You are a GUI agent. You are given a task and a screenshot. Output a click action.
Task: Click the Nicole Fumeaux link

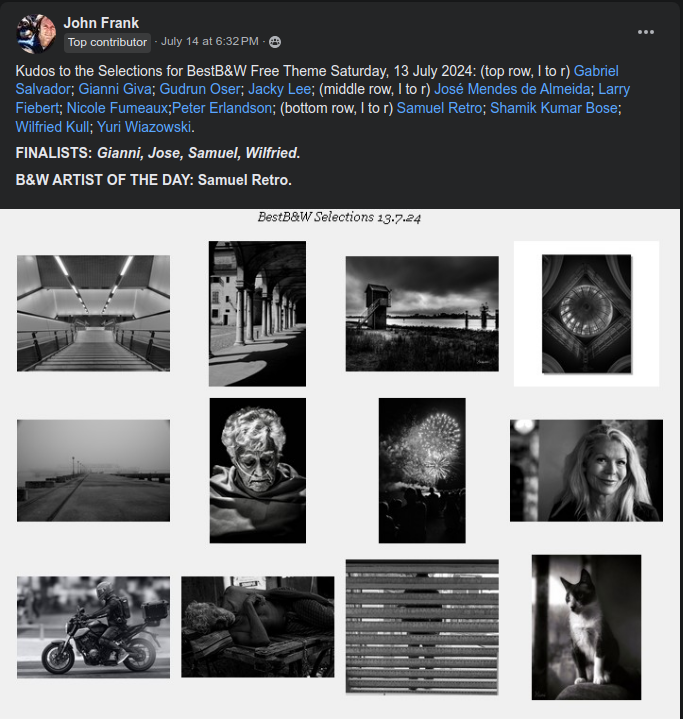click(x=117, y=108)
